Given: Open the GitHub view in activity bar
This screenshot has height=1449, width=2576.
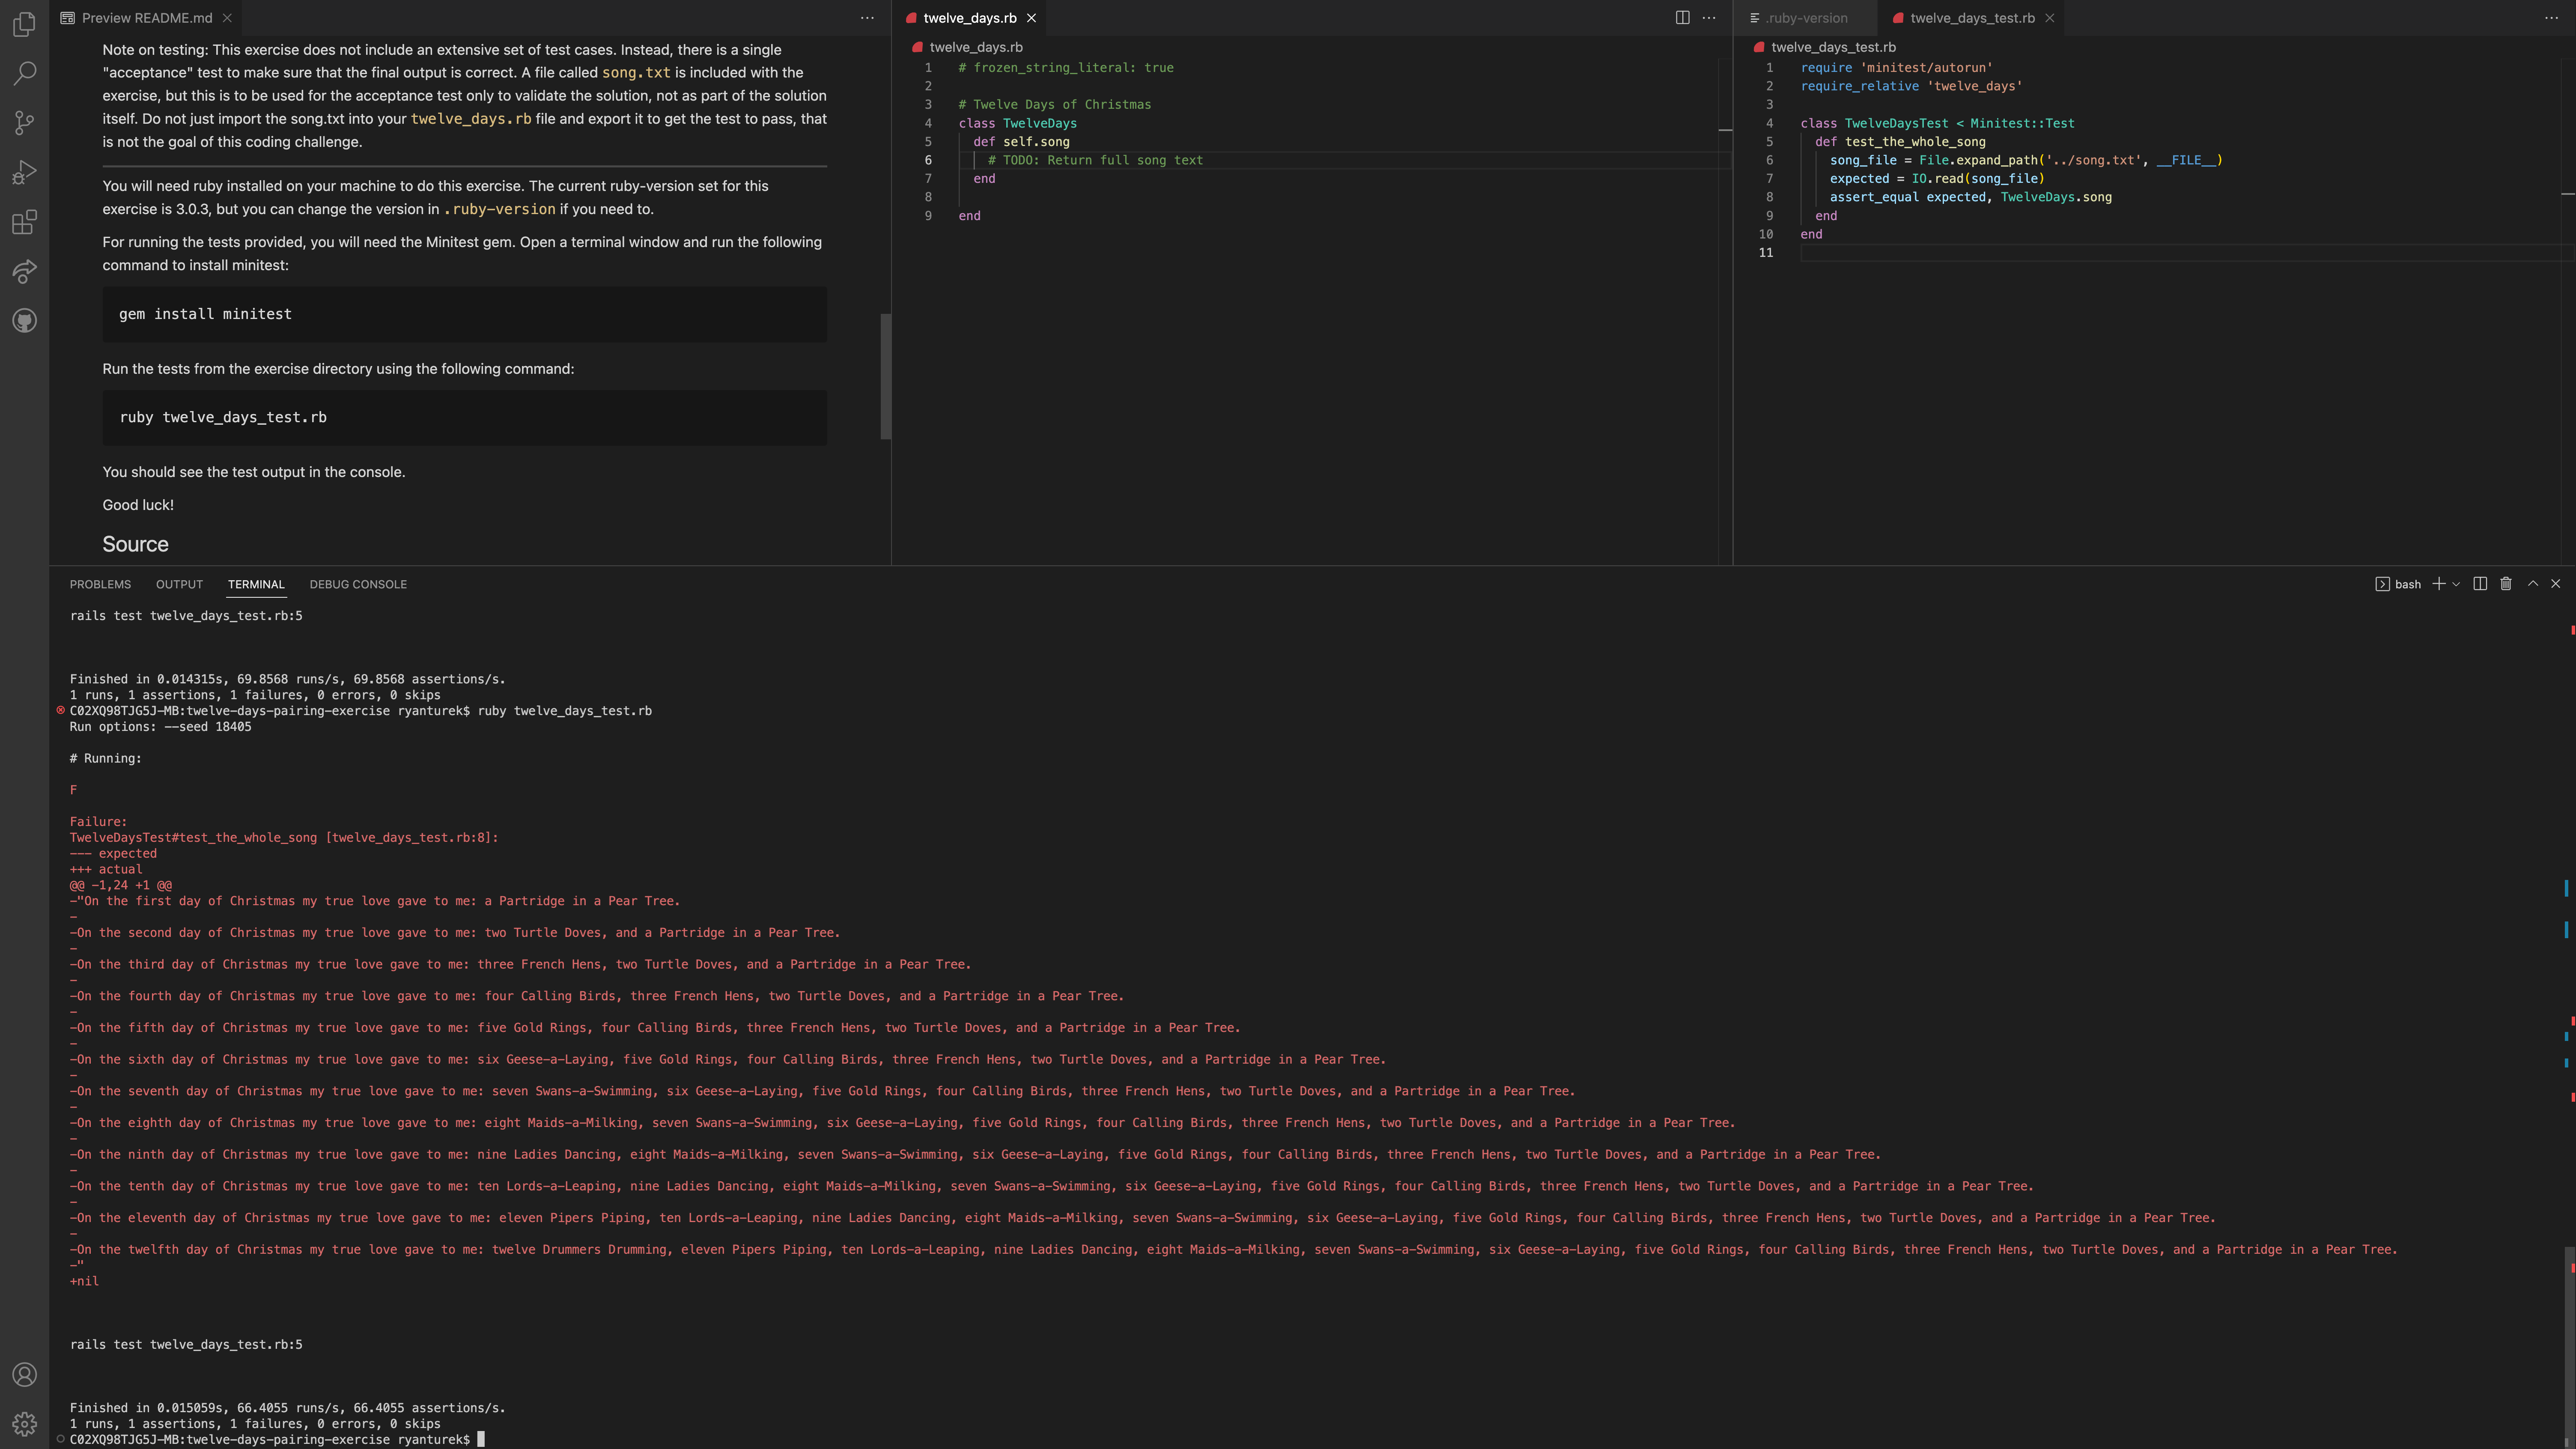Looking at the screenshot, I should click(24, 321).
